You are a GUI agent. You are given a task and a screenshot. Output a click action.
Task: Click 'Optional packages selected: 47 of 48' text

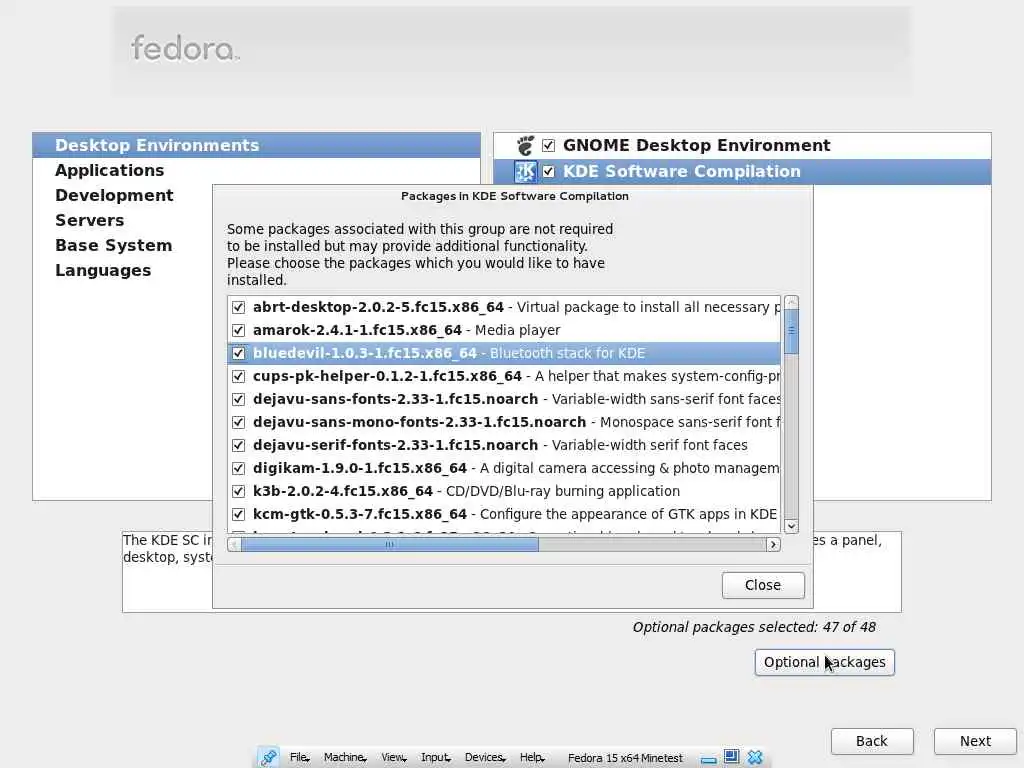point(754,627)
